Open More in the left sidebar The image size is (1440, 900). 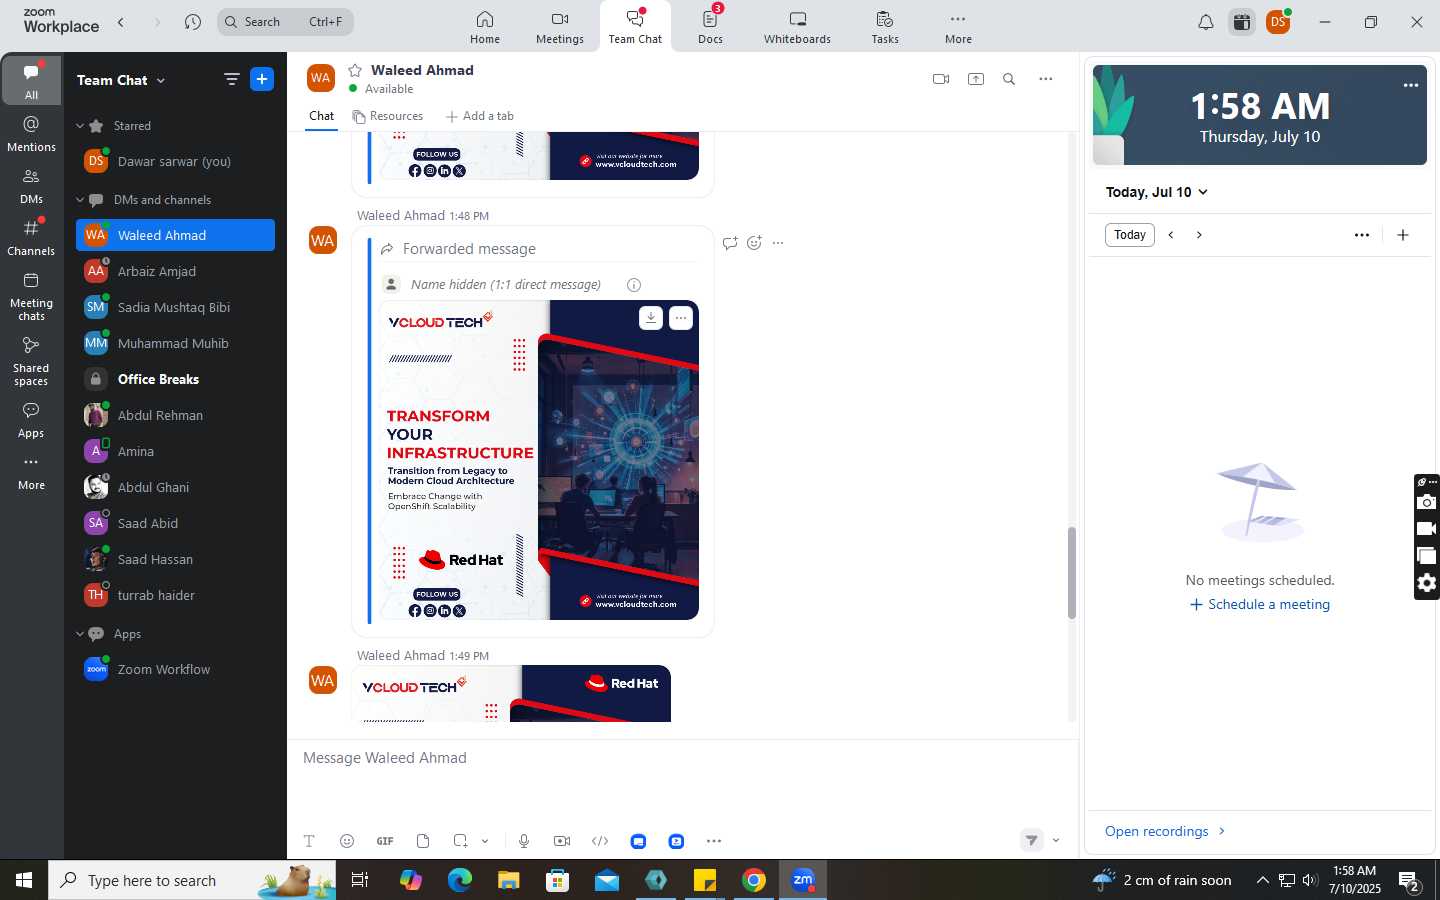click(x=31, y=472)
